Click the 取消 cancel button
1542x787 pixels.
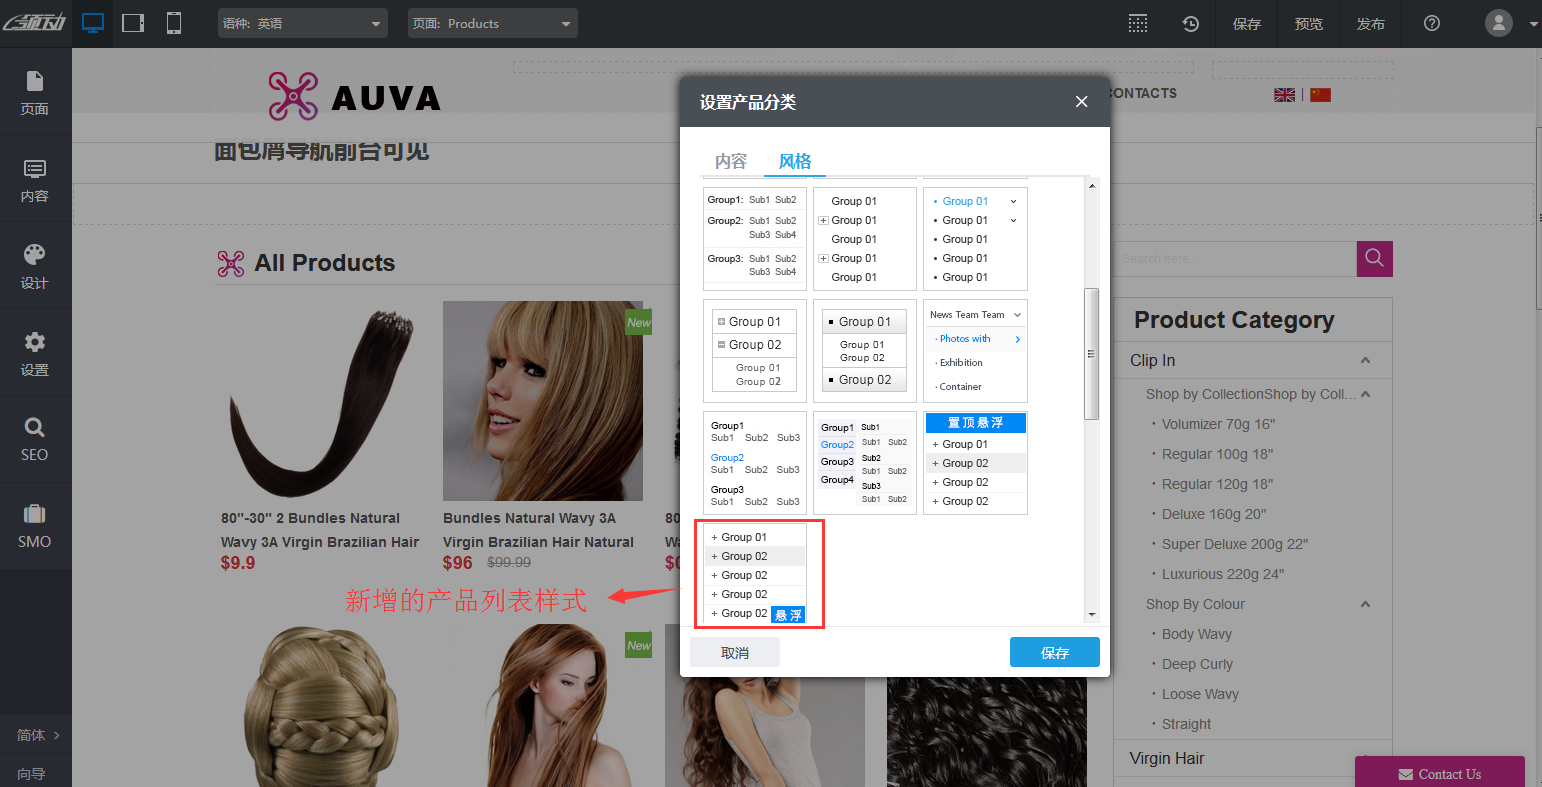coord(735,652)
